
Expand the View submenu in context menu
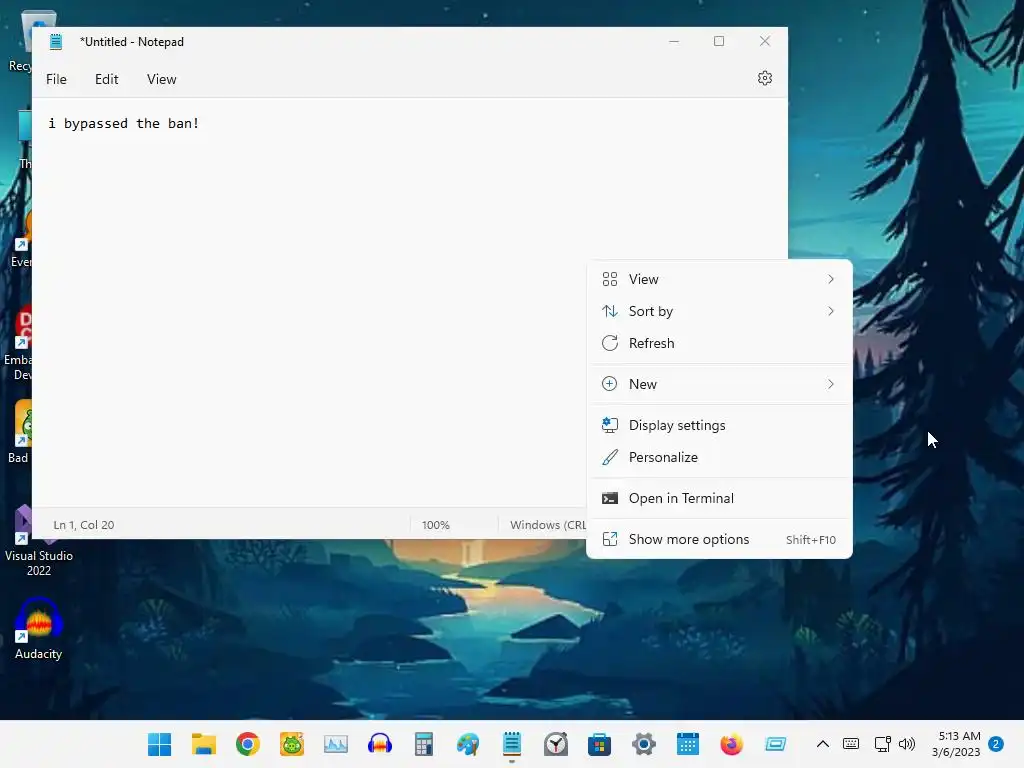[x=719, y=280]
